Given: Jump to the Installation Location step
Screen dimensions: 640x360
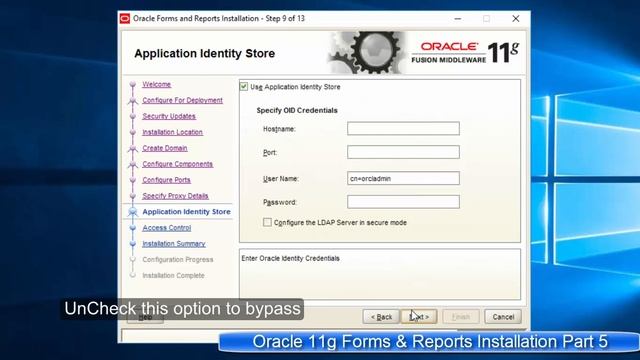Looking at the screenshot, I should pyautogui.click(x=173, y=132).
